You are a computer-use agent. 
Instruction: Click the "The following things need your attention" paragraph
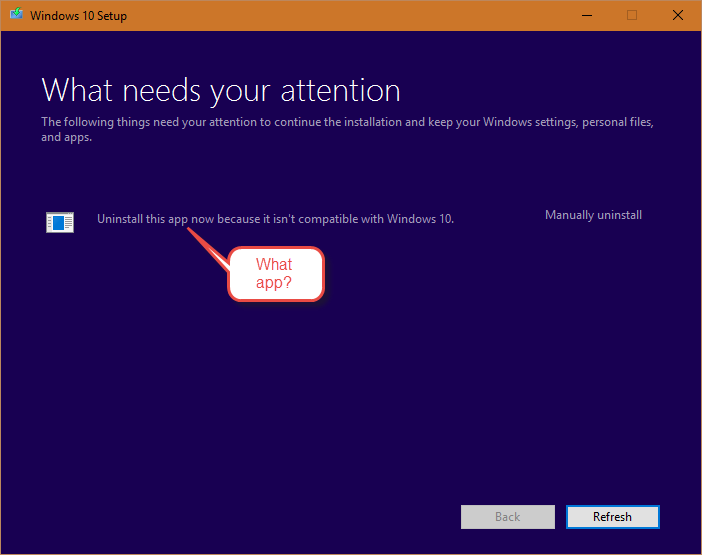pos(347,129)
